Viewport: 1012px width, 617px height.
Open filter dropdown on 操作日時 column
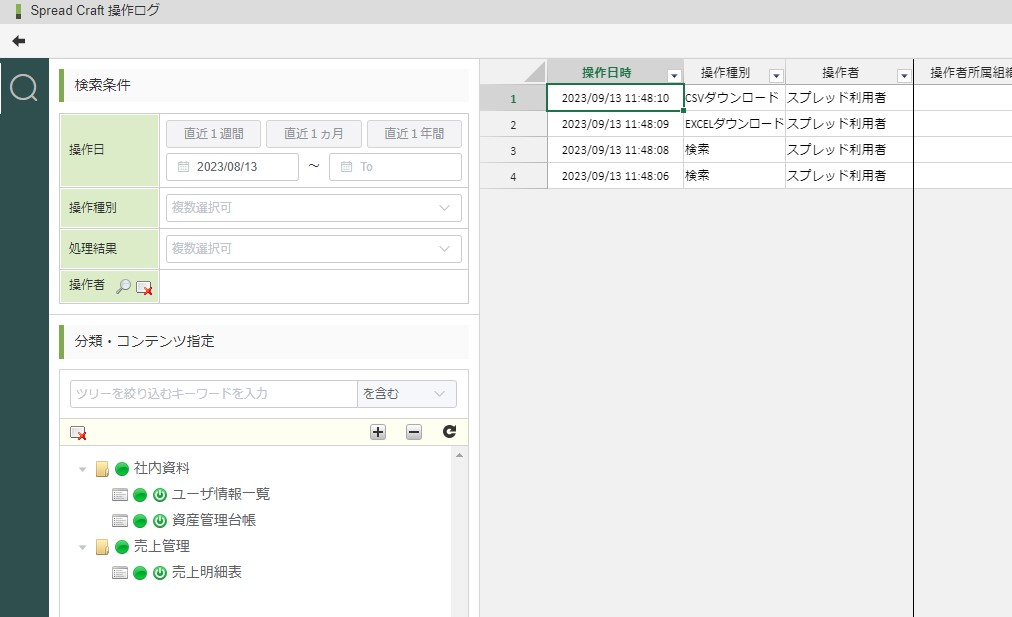tap(674, 75)
